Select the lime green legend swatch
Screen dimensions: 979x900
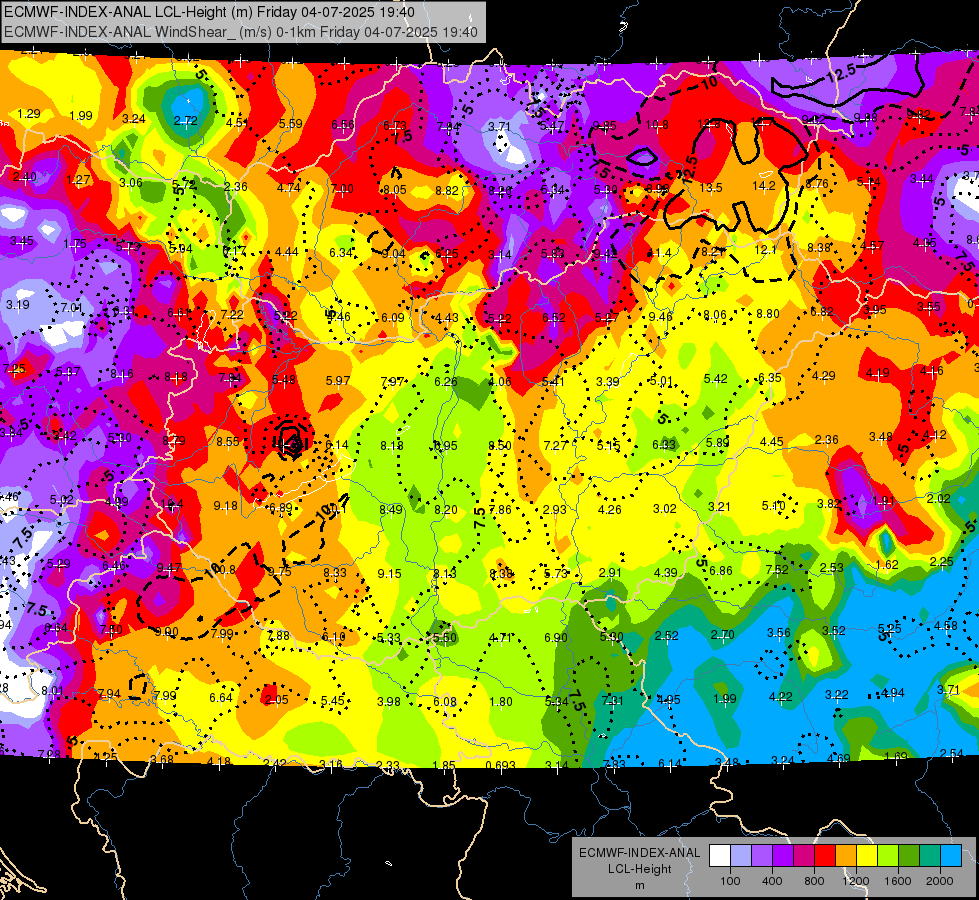coord(888,856)
